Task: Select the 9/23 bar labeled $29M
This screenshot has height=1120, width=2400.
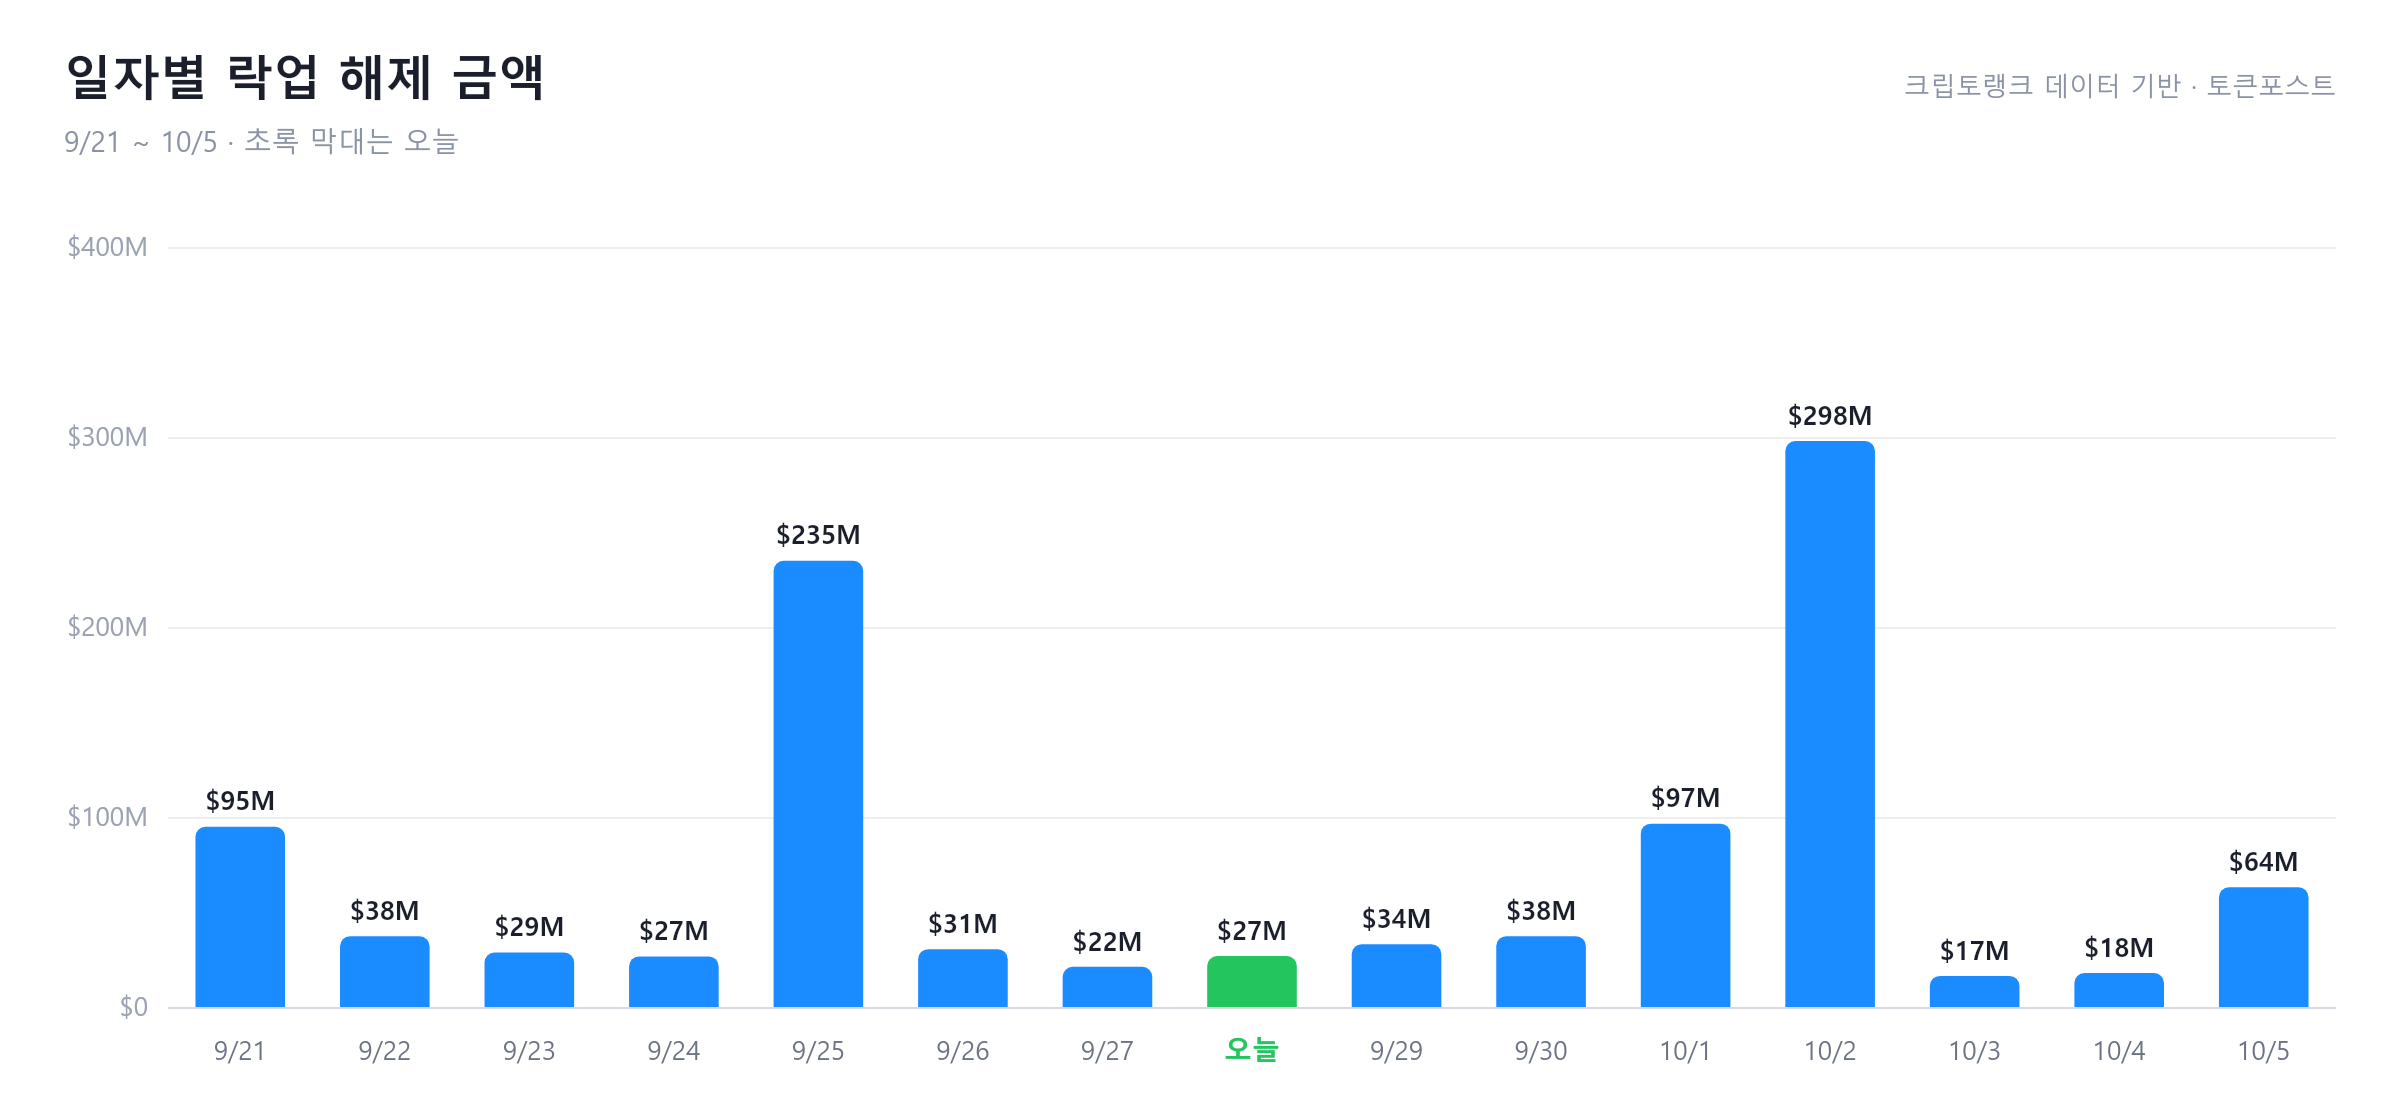Action: [529, 980]
